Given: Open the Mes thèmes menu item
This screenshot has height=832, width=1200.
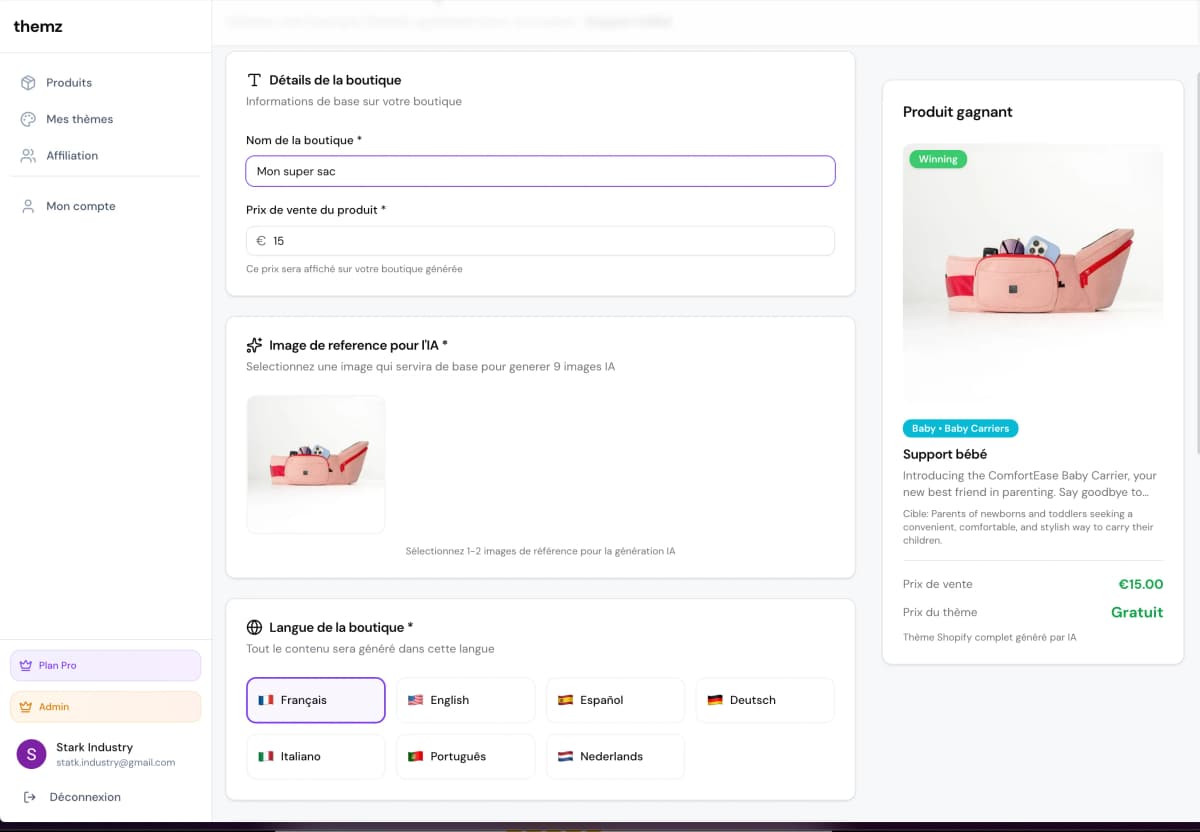Looking at the screenshot, I should 80,119.
